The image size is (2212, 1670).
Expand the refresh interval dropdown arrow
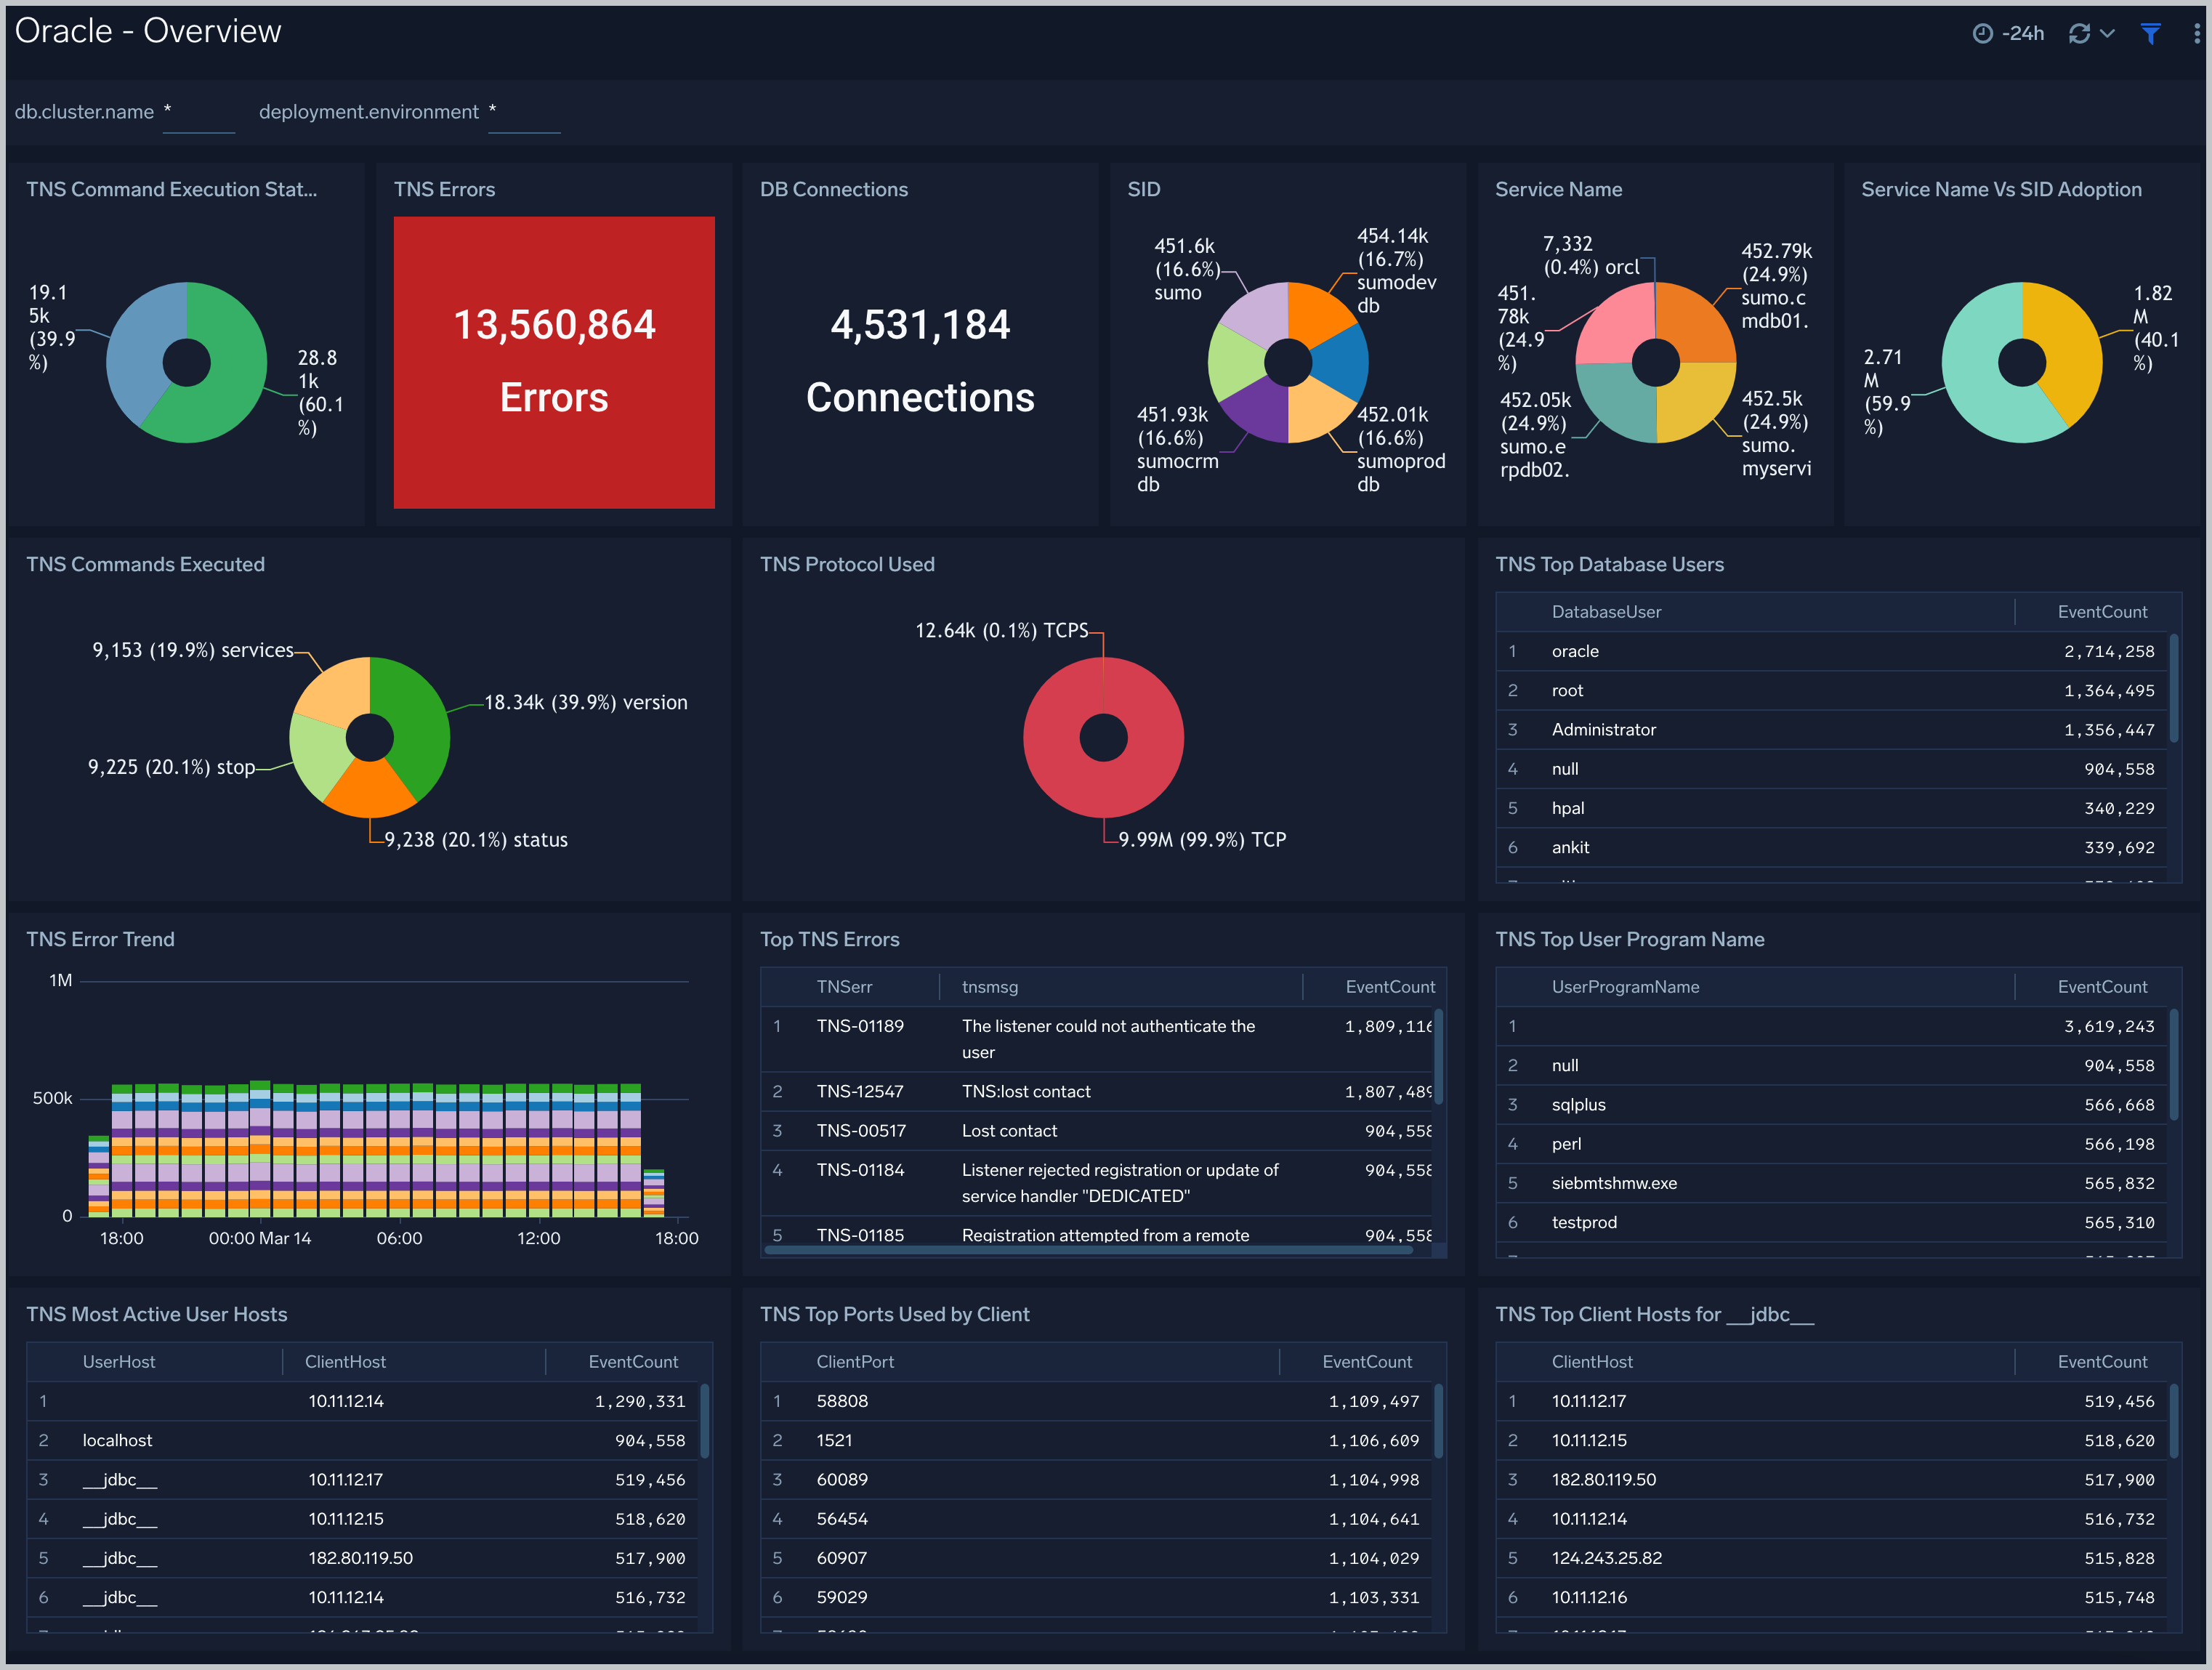(x=2107, y=33)
